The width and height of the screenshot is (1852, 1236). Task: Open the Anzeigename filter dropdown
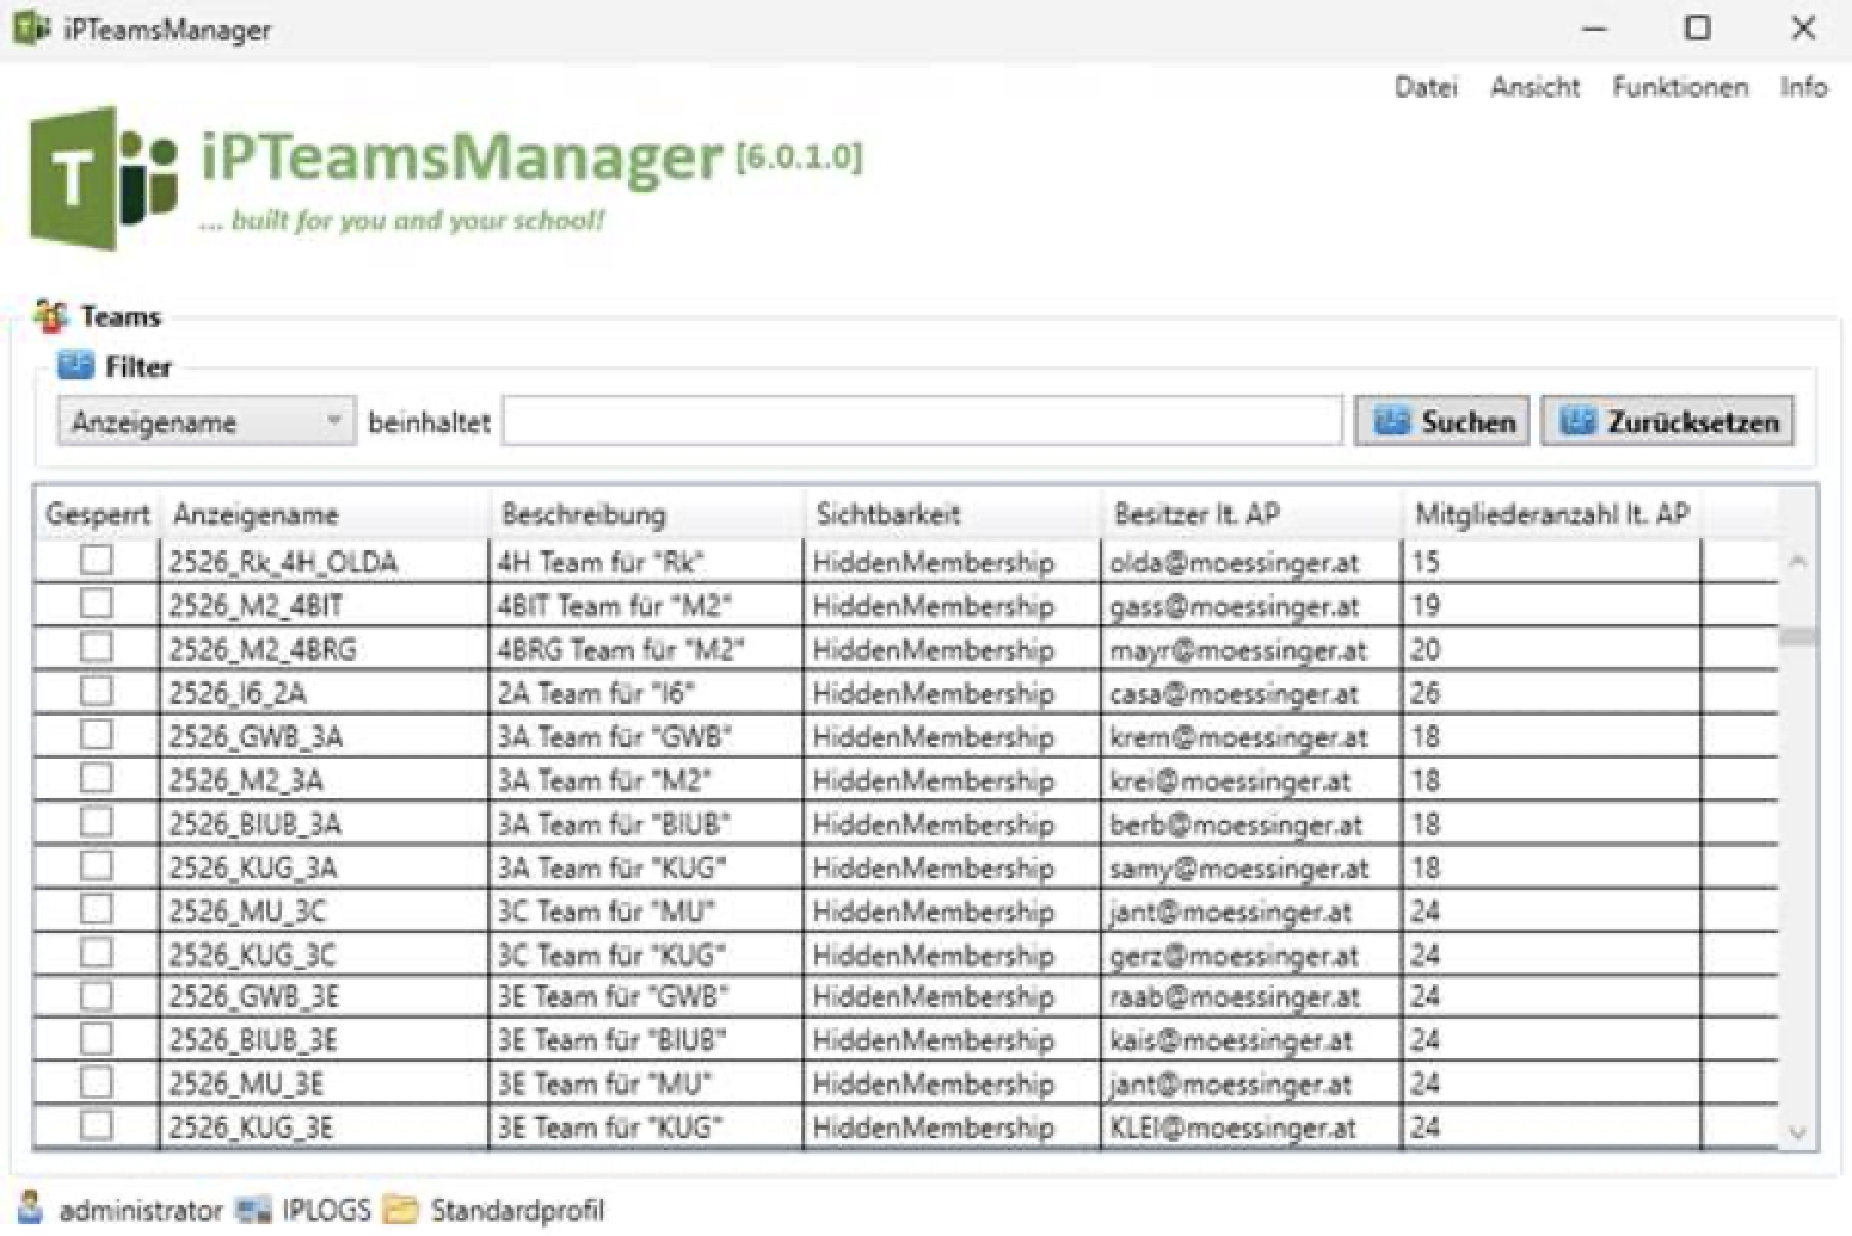point(206,422)
